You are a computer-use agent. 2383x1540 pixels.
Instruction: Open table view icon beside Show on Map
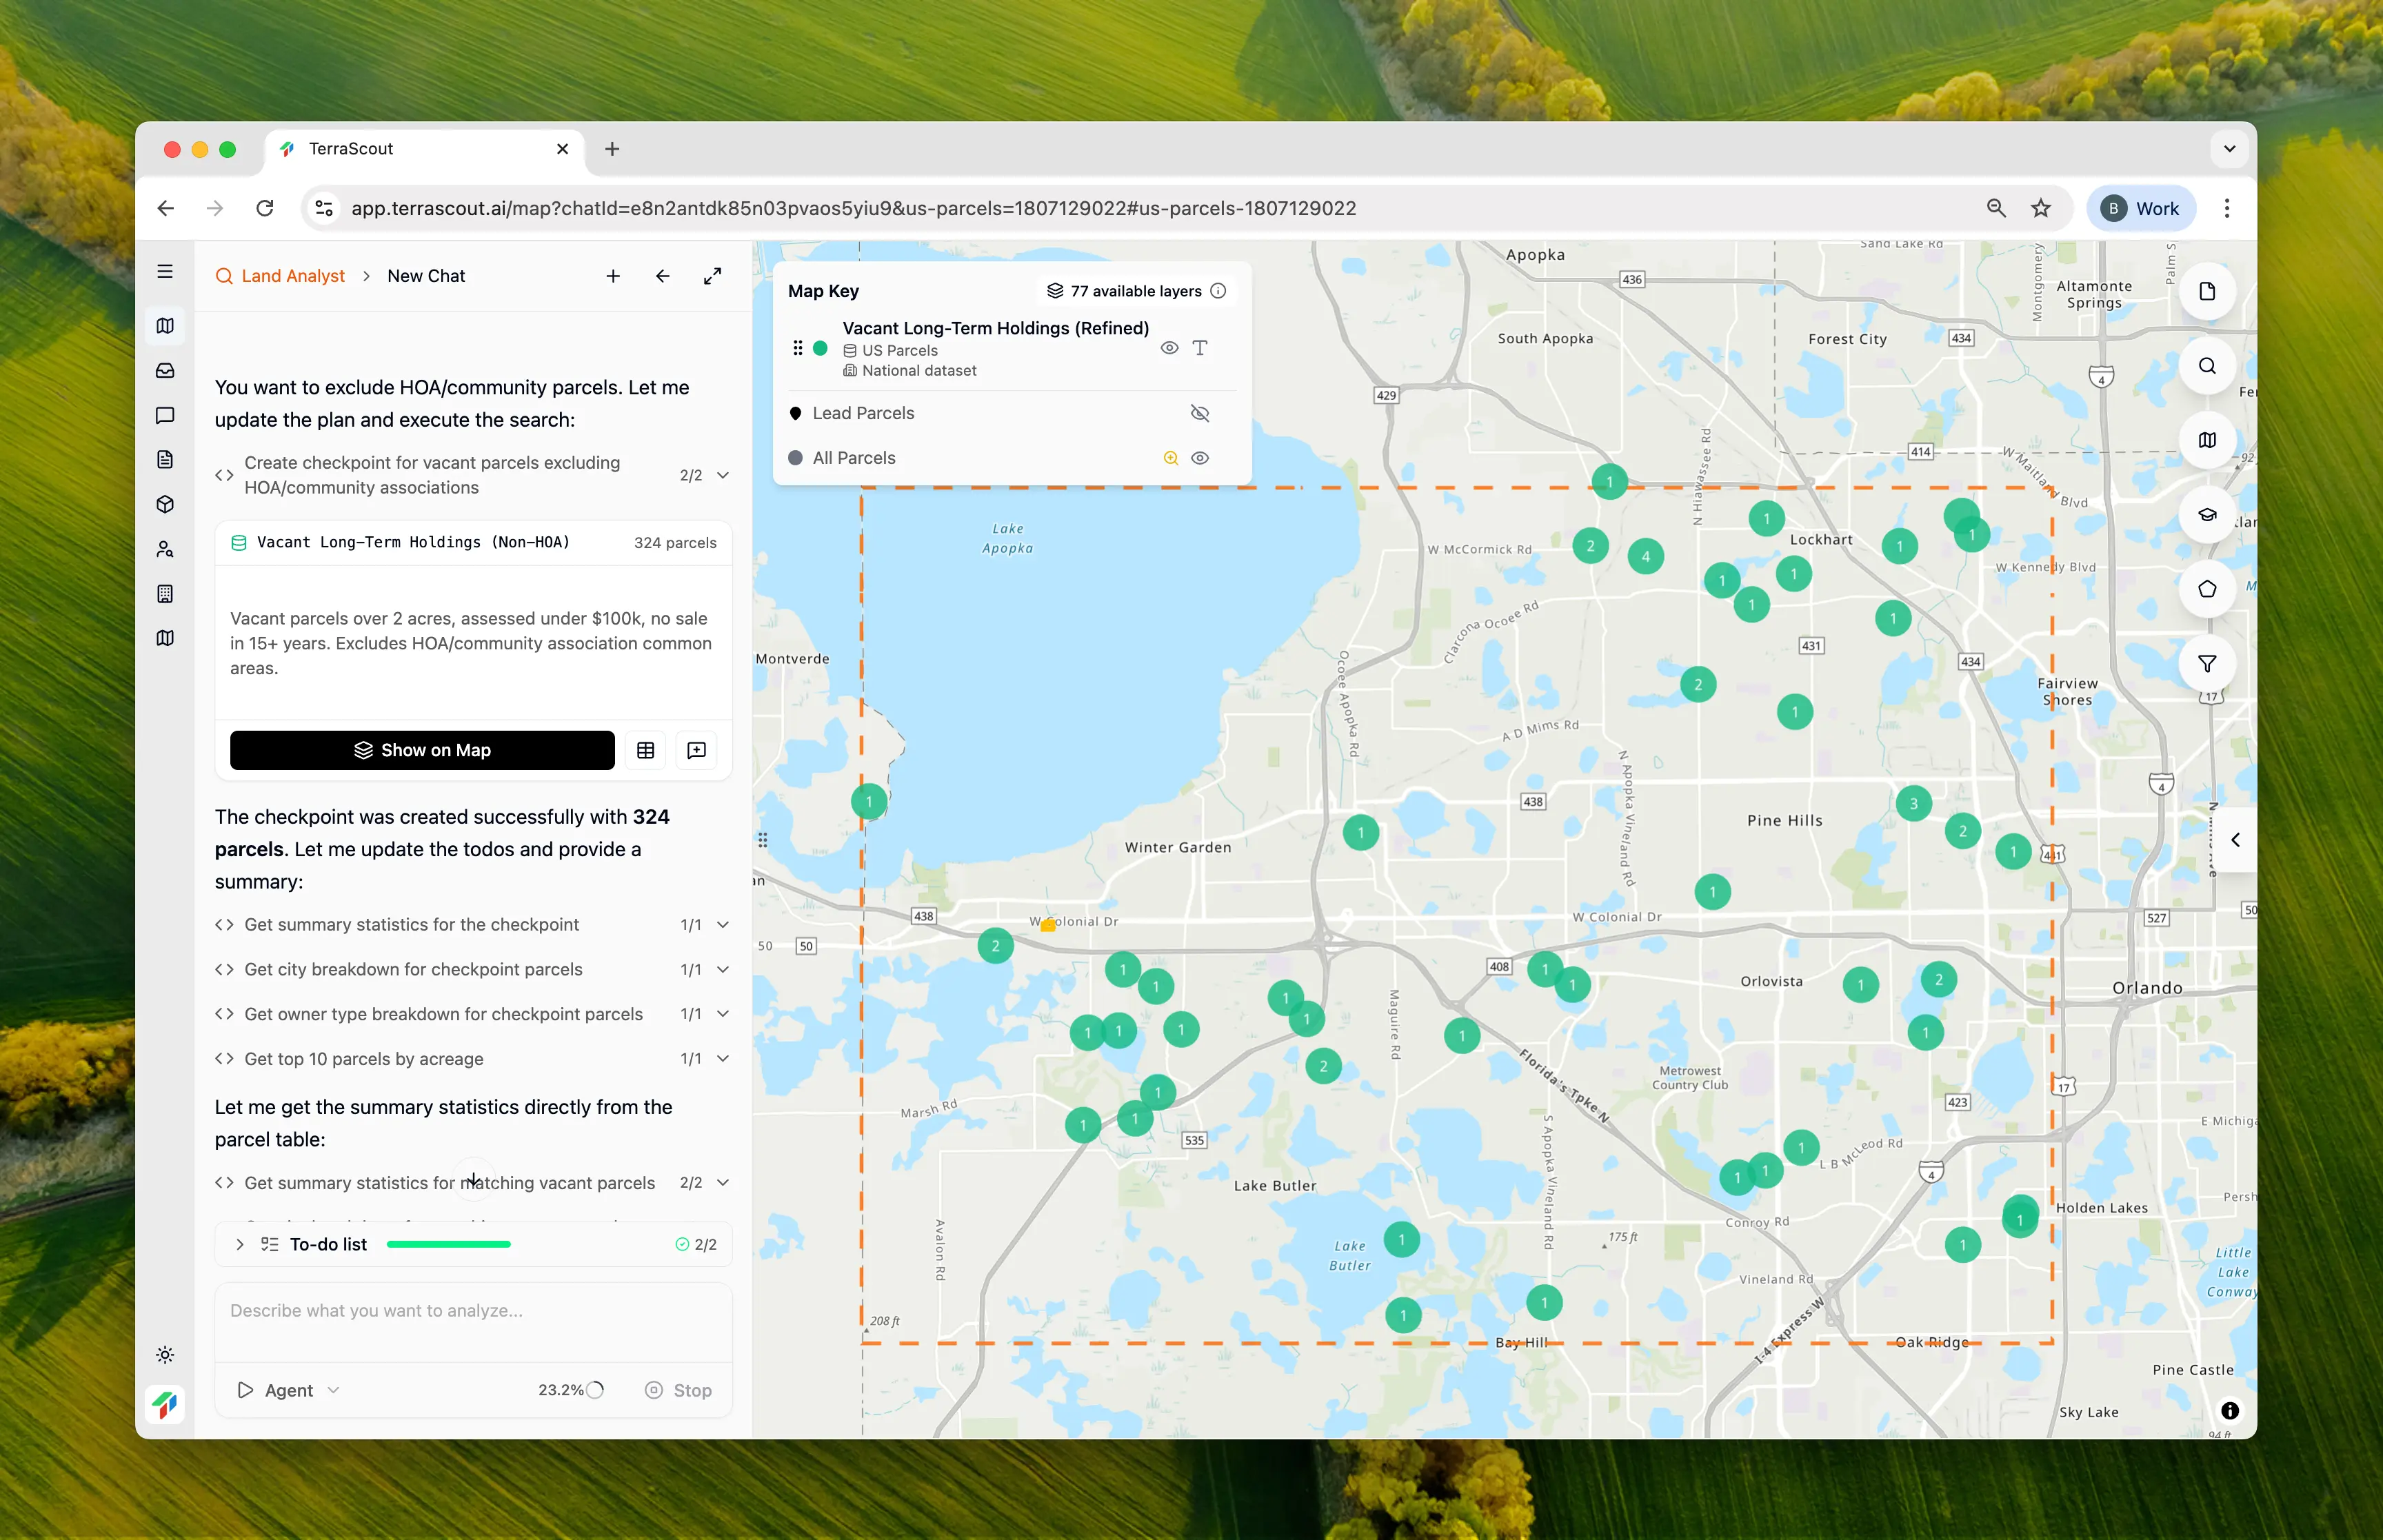point(645,750)
